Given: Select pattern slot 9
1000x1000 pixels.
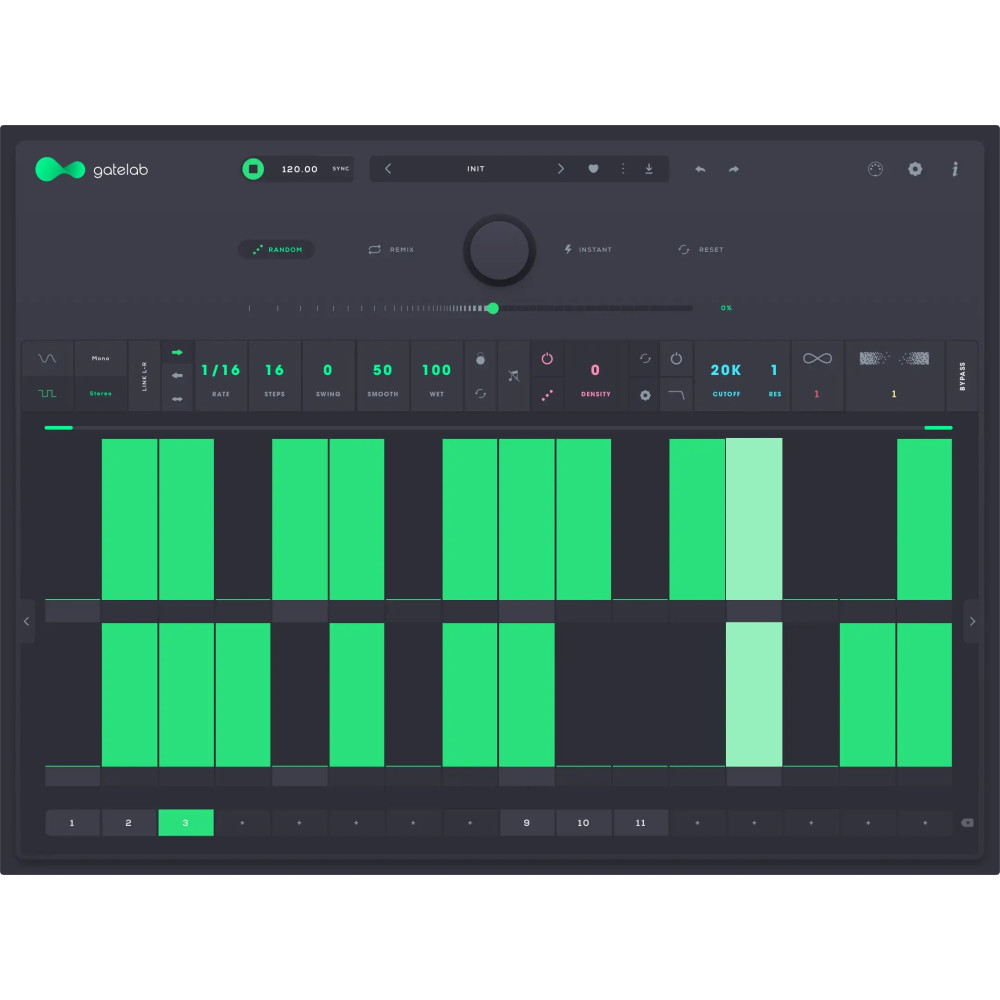Looking at the screenshot, I should tap(527, 823).
